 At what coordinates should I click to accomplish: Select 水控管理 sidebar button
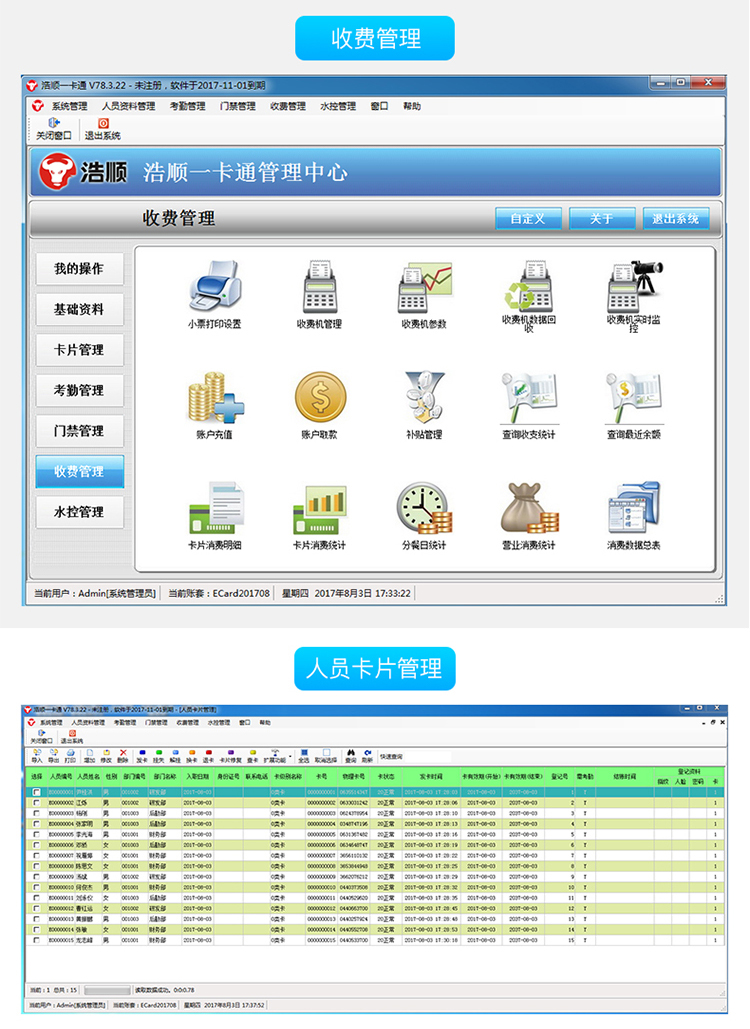click(x=79, y=512)
